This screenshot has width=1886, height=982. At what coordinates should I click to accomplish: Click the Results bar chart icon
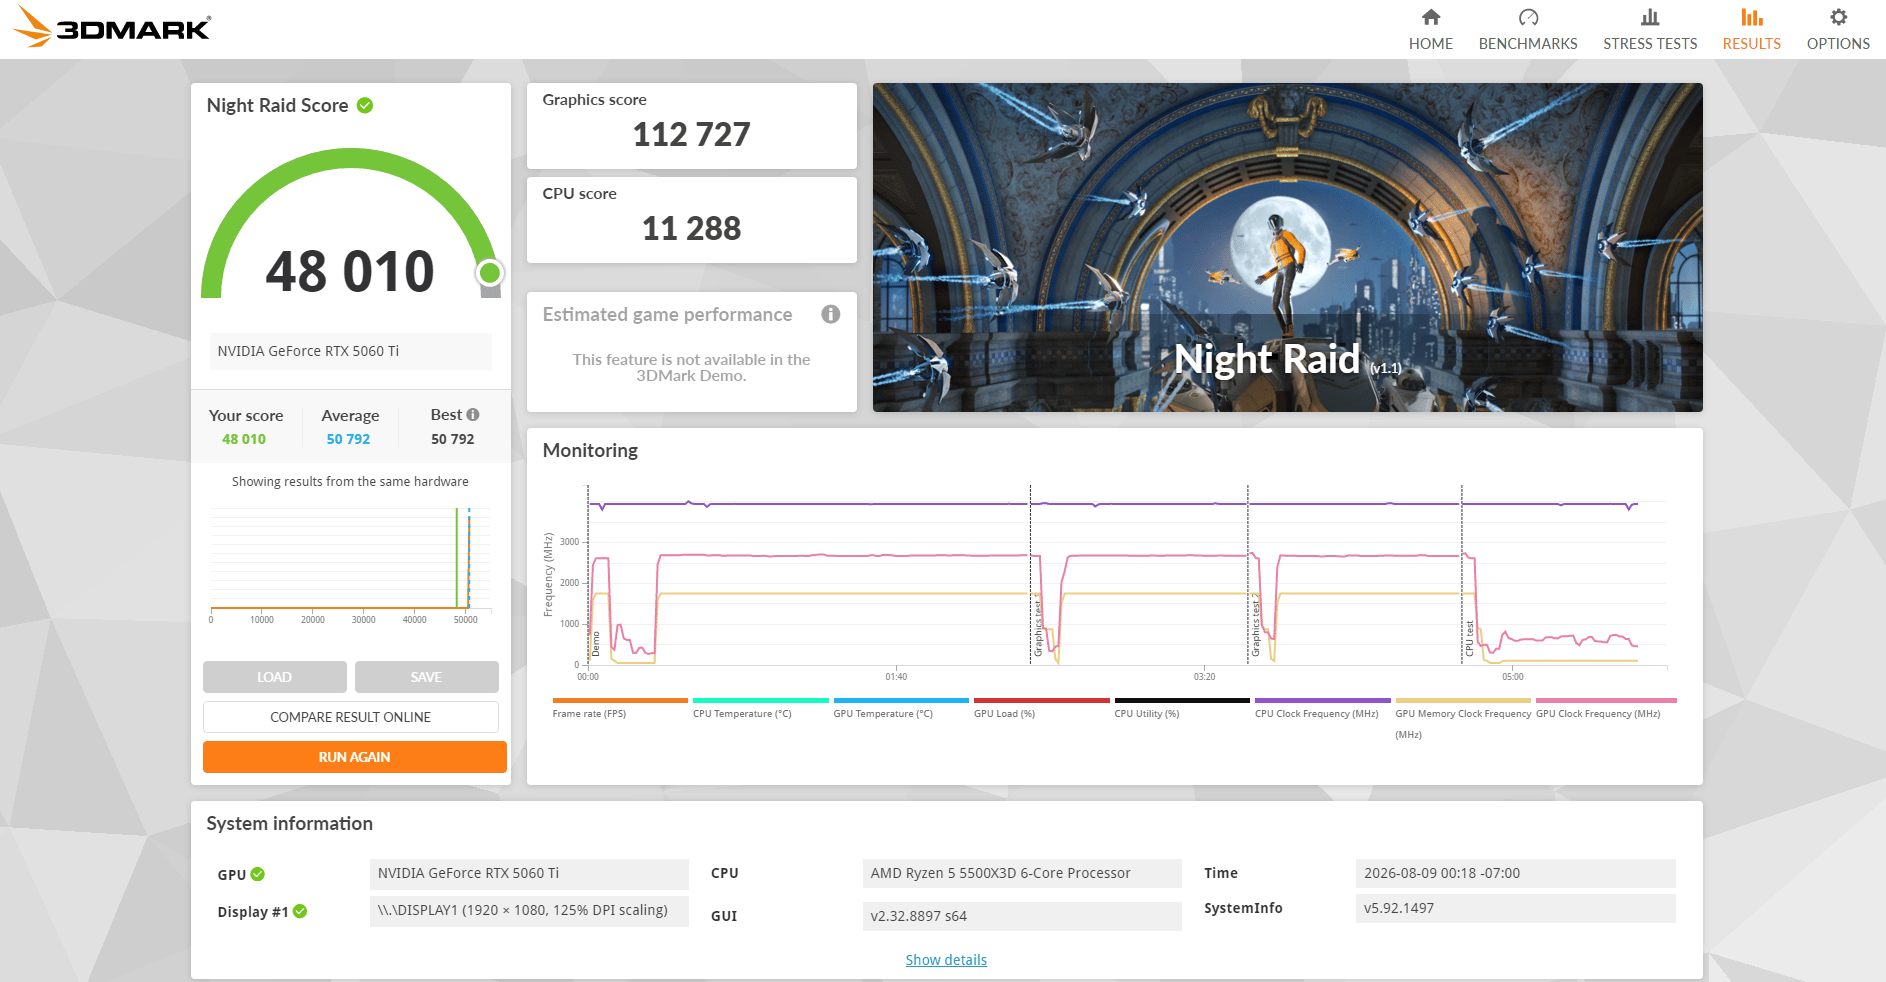tap(1751, 17)
